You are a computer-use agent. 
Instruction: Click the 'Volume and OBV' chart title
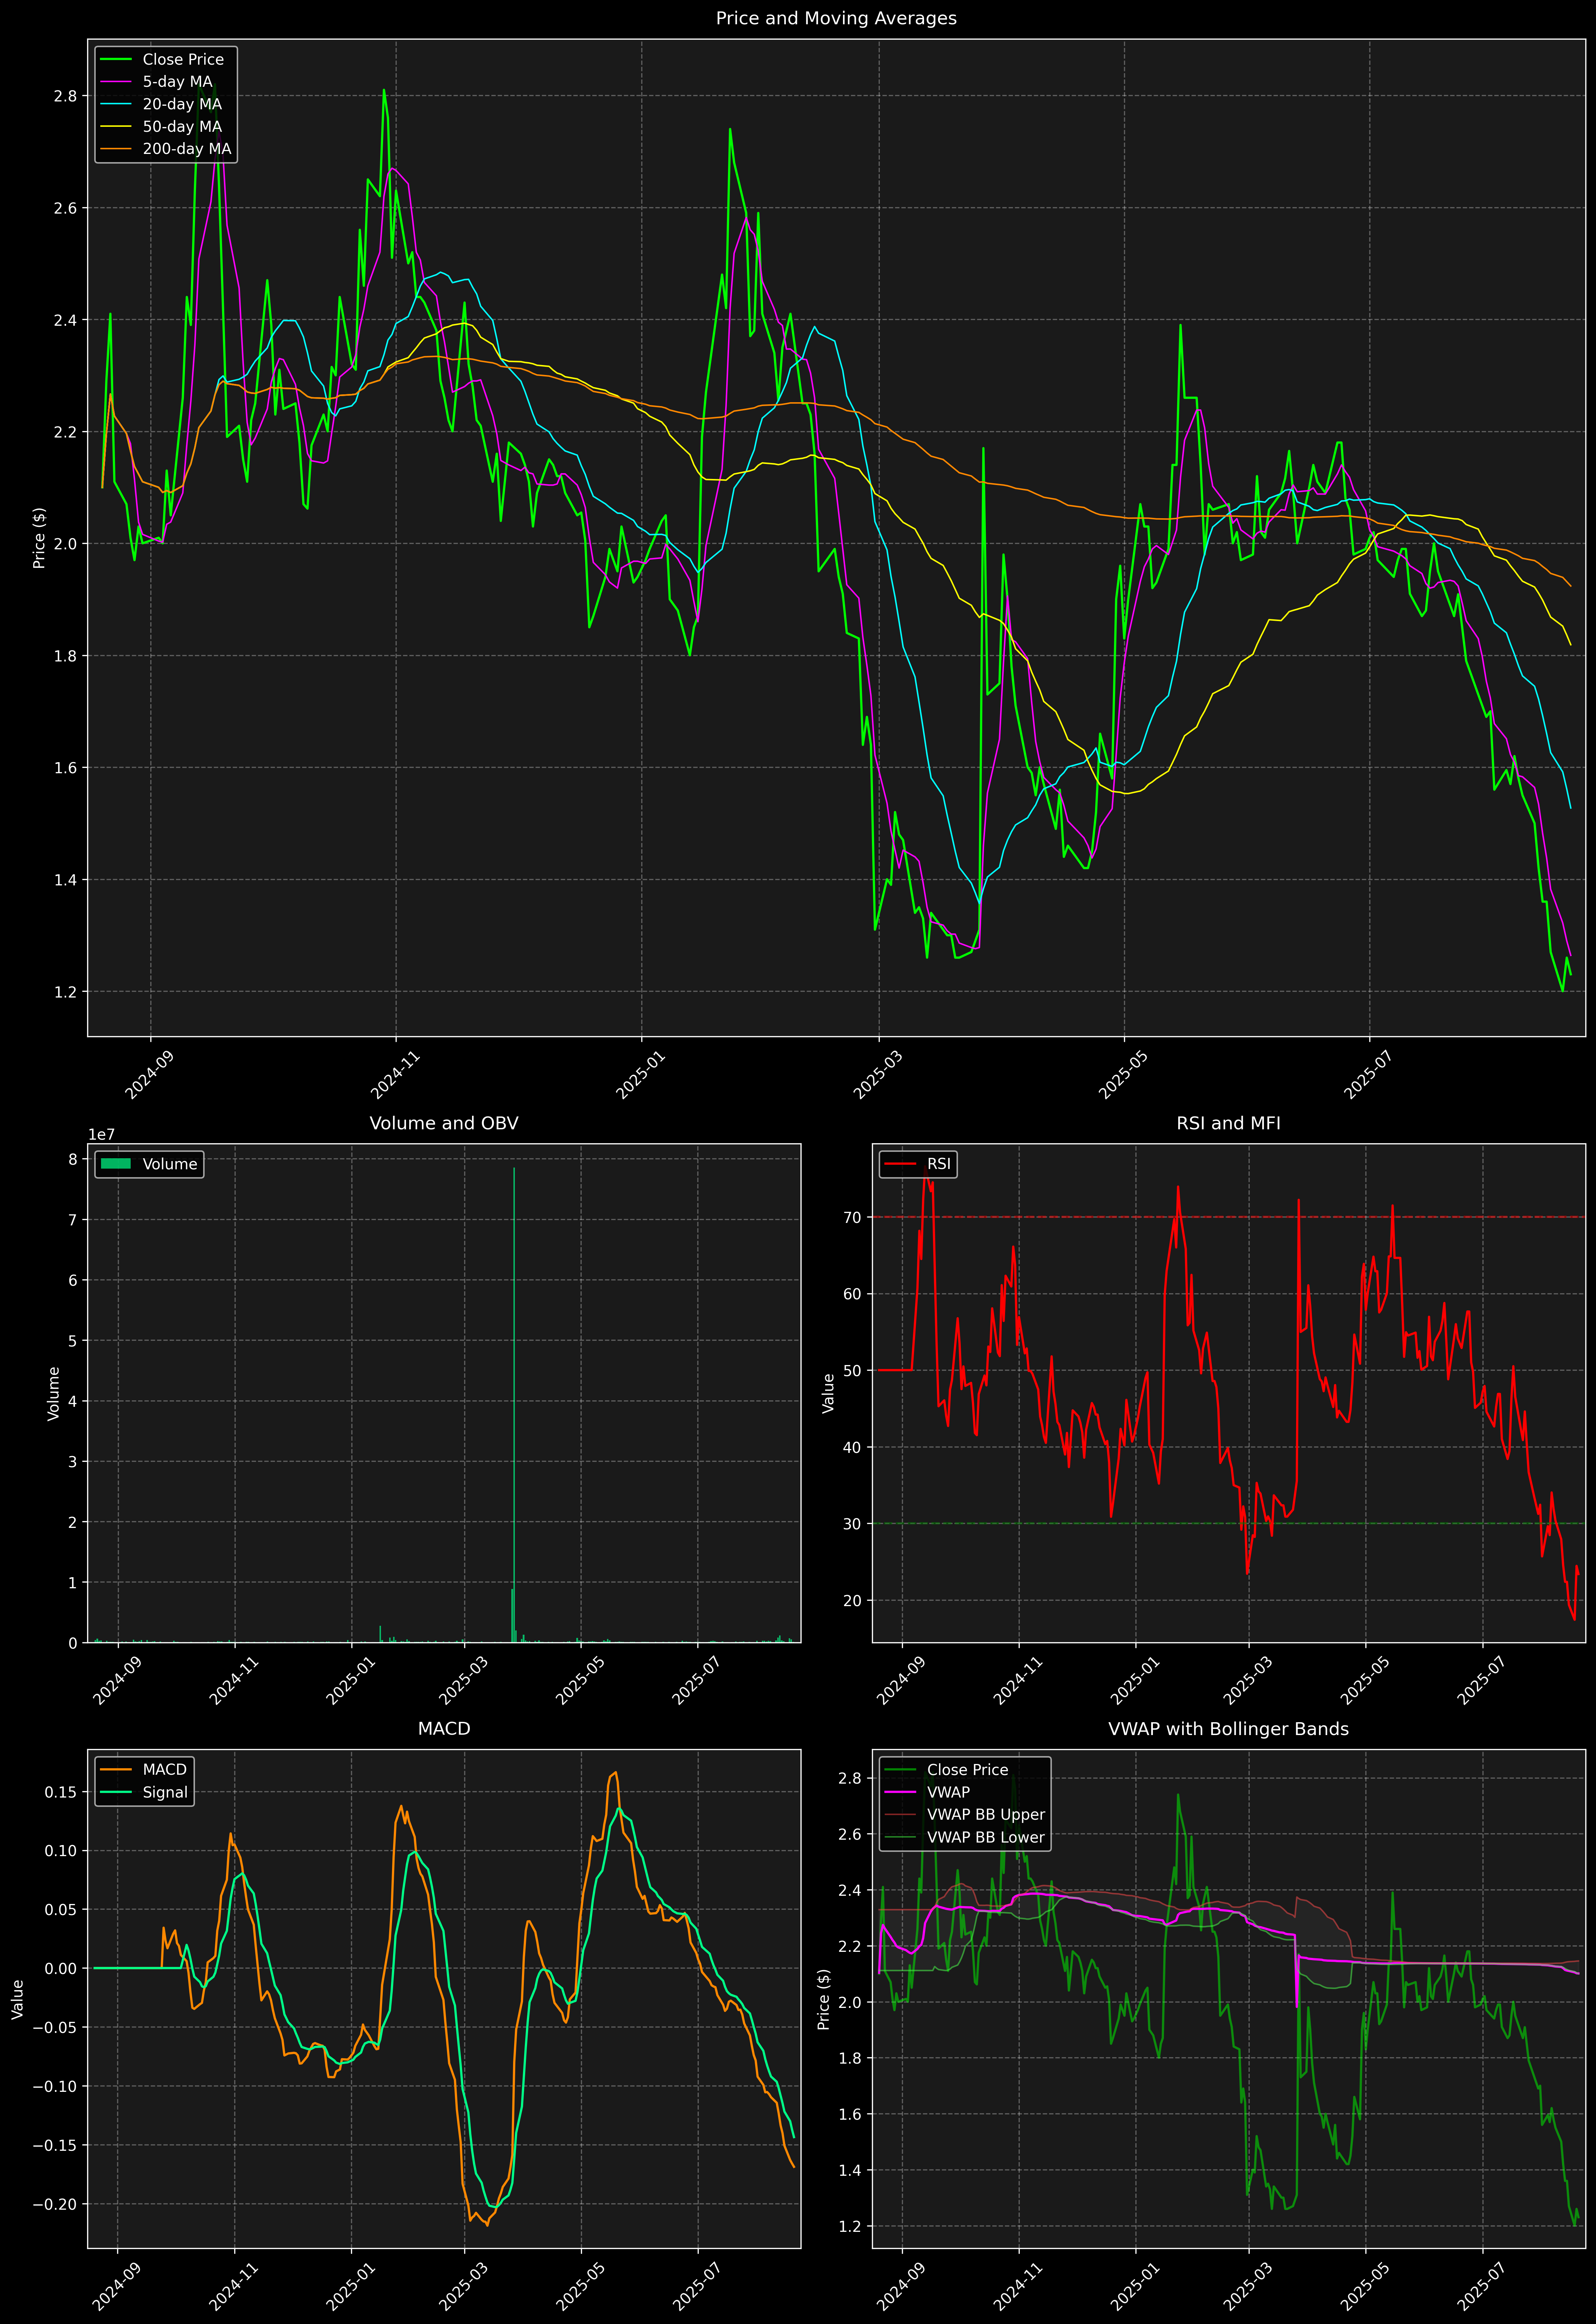444,1123
